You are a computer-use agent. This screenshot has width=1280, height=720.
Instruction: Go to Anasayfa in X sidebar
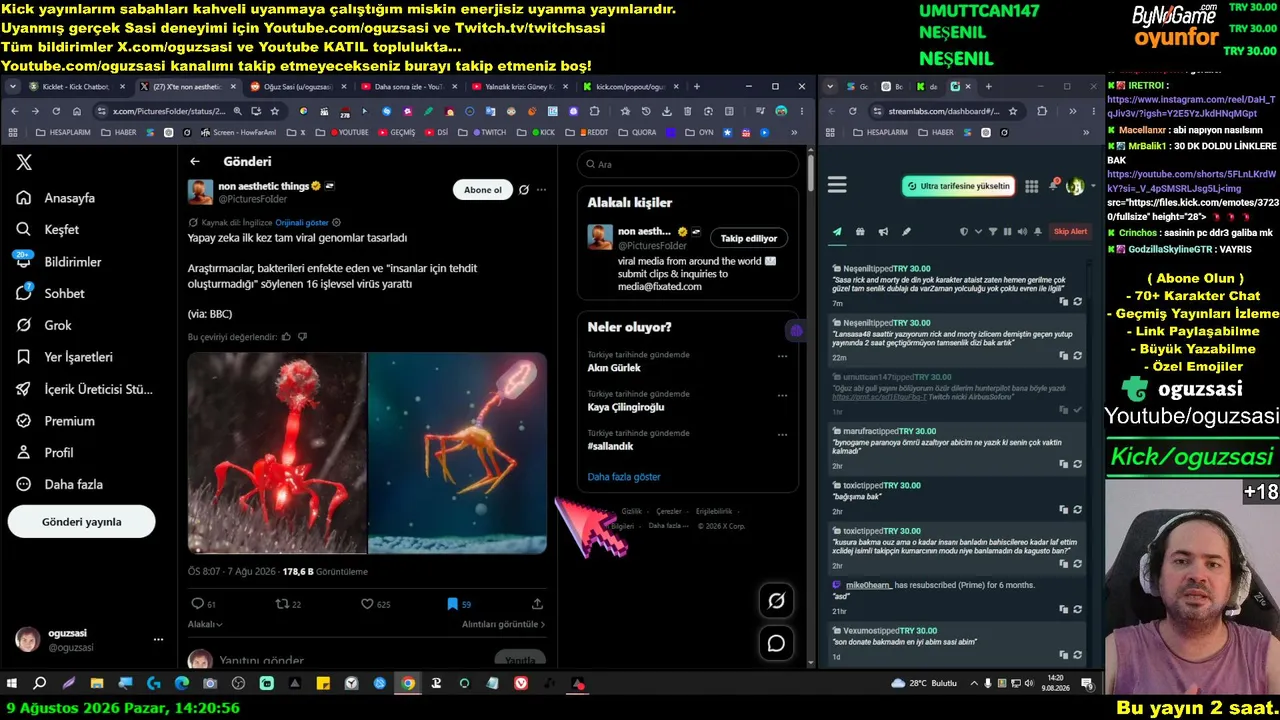click(x=57, y=198)
